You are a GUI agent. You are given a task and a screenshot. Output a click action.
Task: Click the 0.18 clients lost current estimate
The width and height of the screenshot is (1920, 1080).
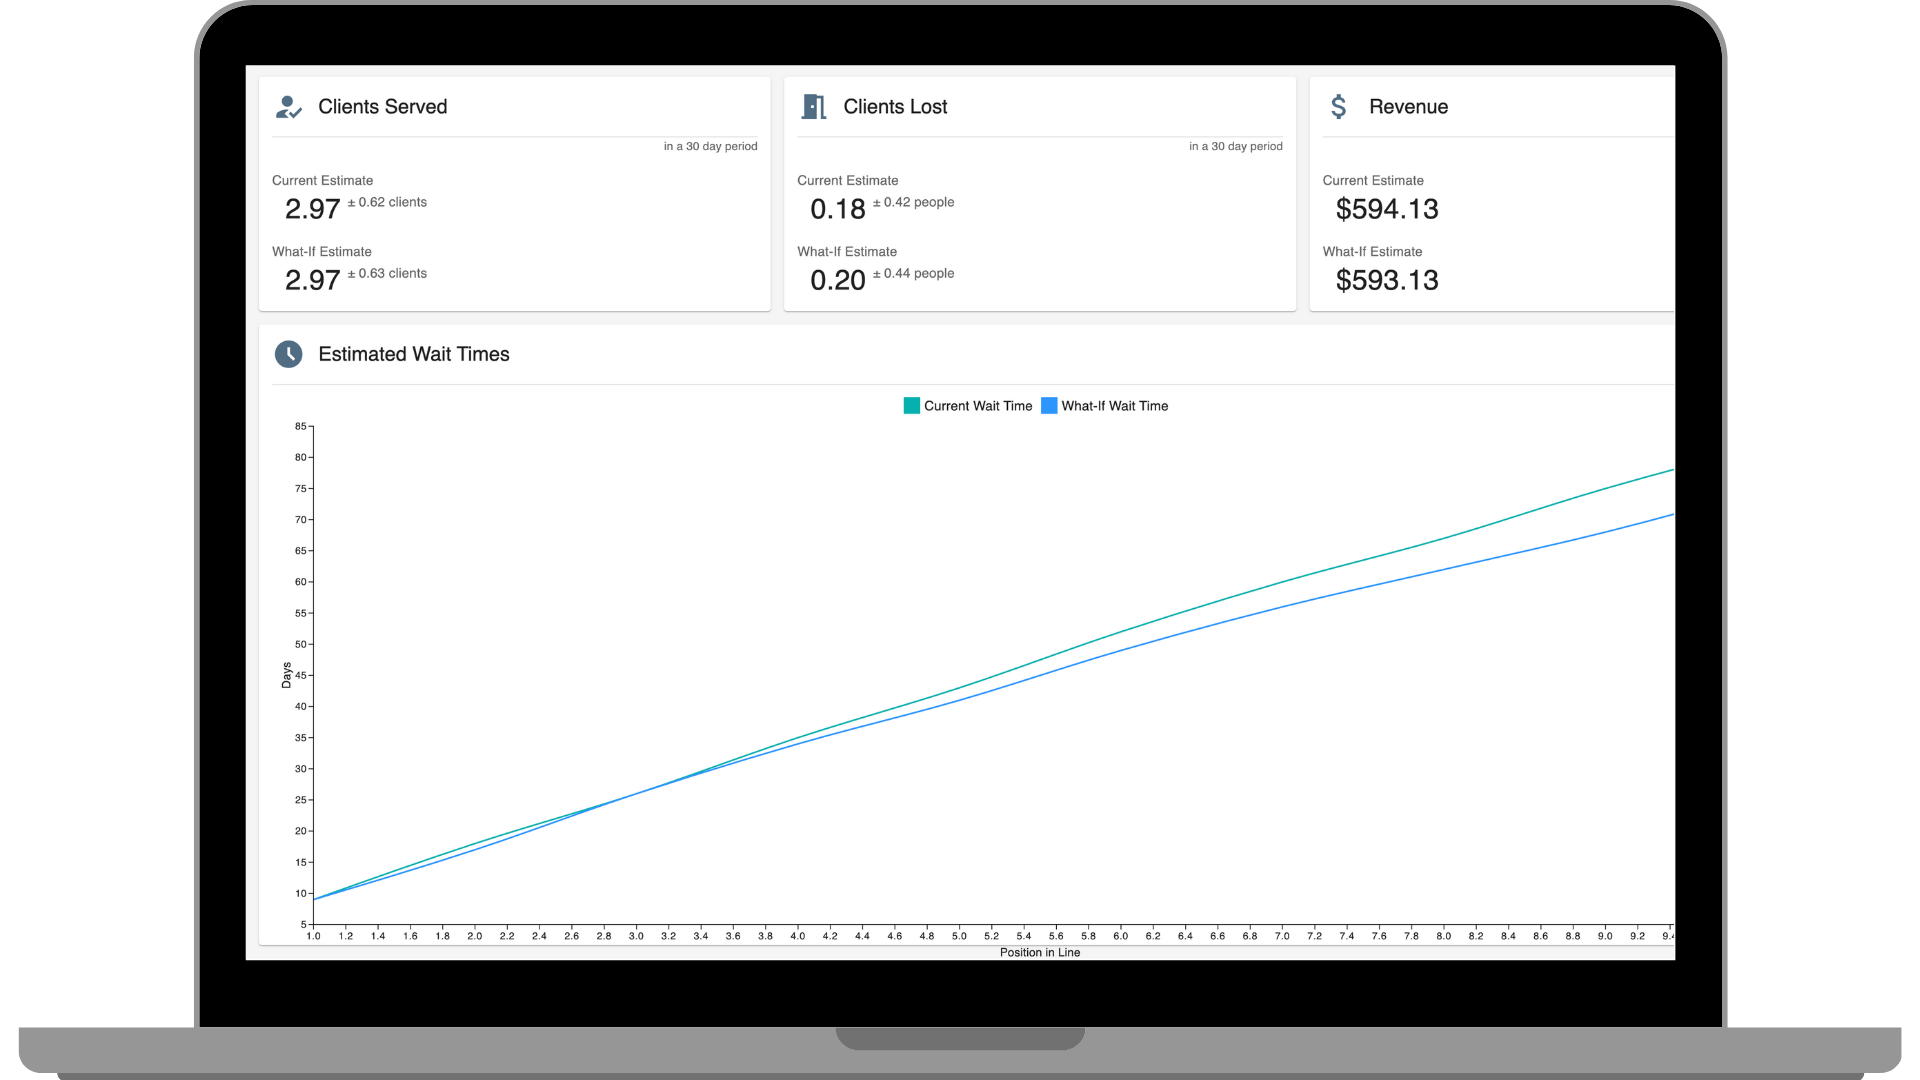837,209
